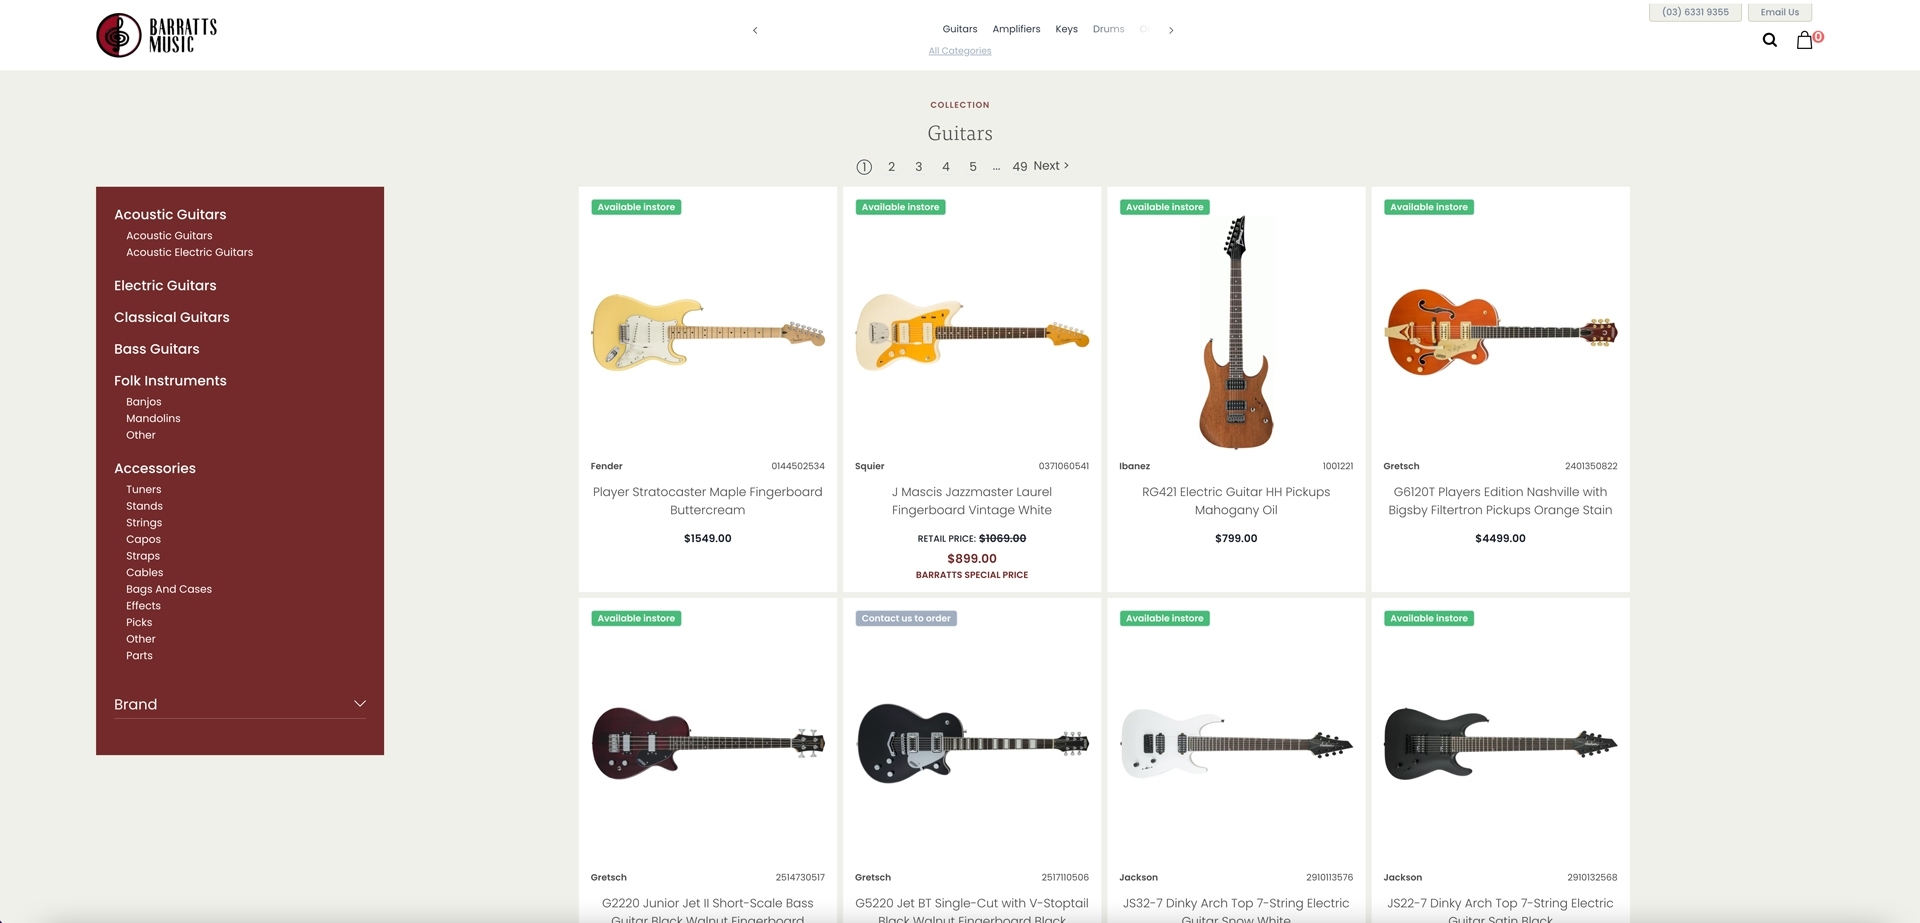Call the (03) 6331 9355 phone button
Screen dimensions: 1920x923
[1695, 12]
